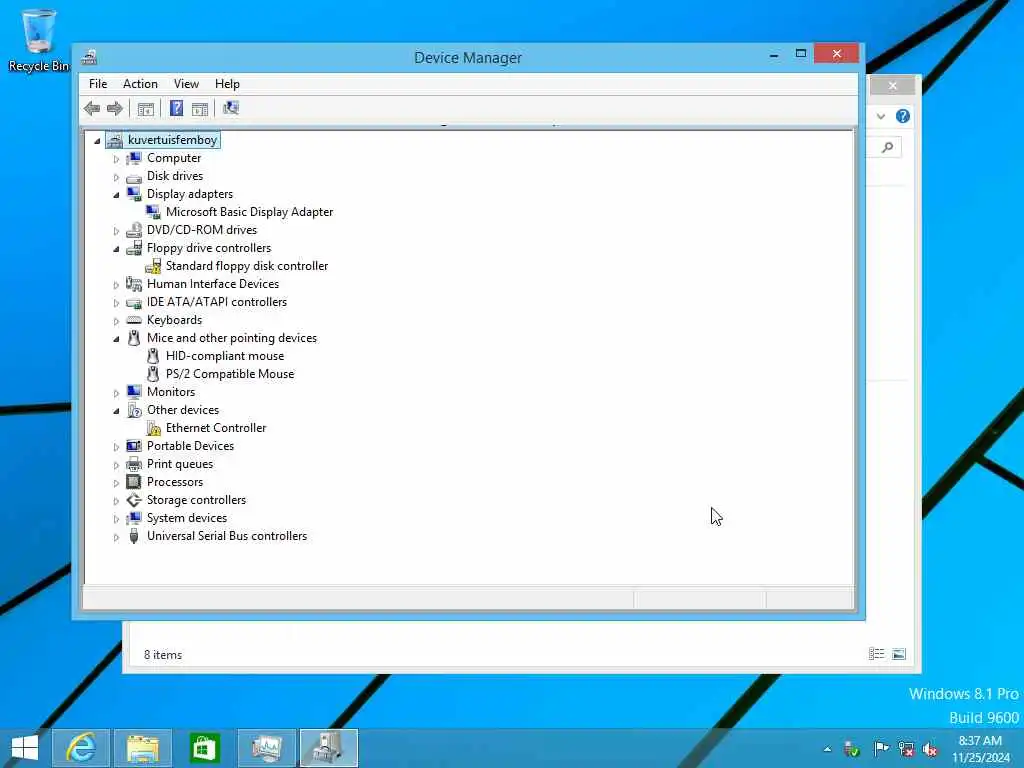Collapse the Mice and other pointing devices category
The width and height of the screenshot is (1024, 768).
pos(116,339)
